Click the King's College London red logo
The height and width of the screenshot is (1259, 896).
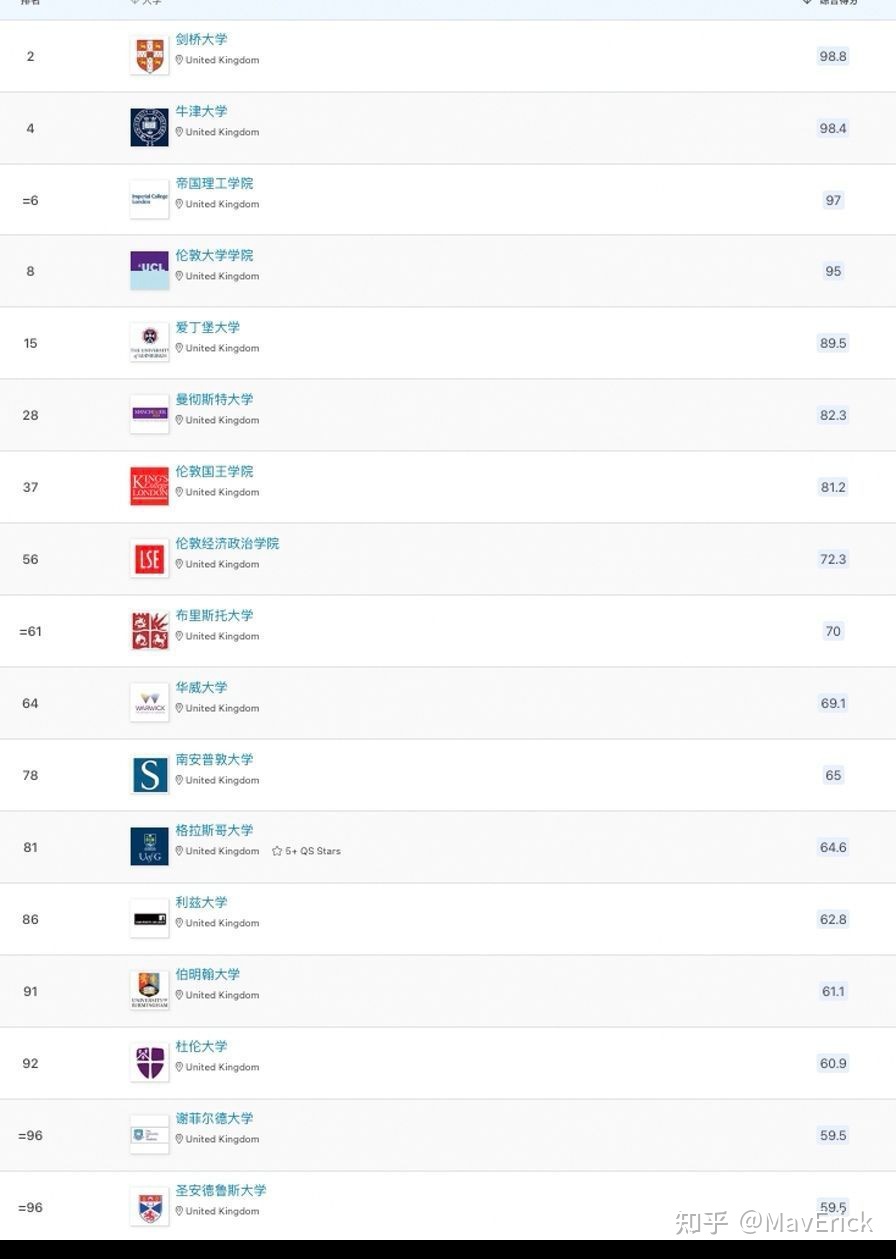(149, 487)
